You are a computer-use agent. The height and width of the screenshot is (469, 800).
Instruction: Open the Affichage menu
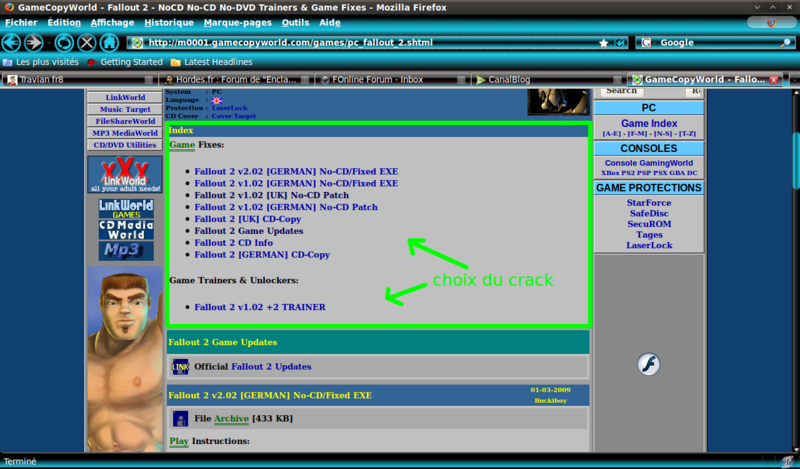click(112, 22)
